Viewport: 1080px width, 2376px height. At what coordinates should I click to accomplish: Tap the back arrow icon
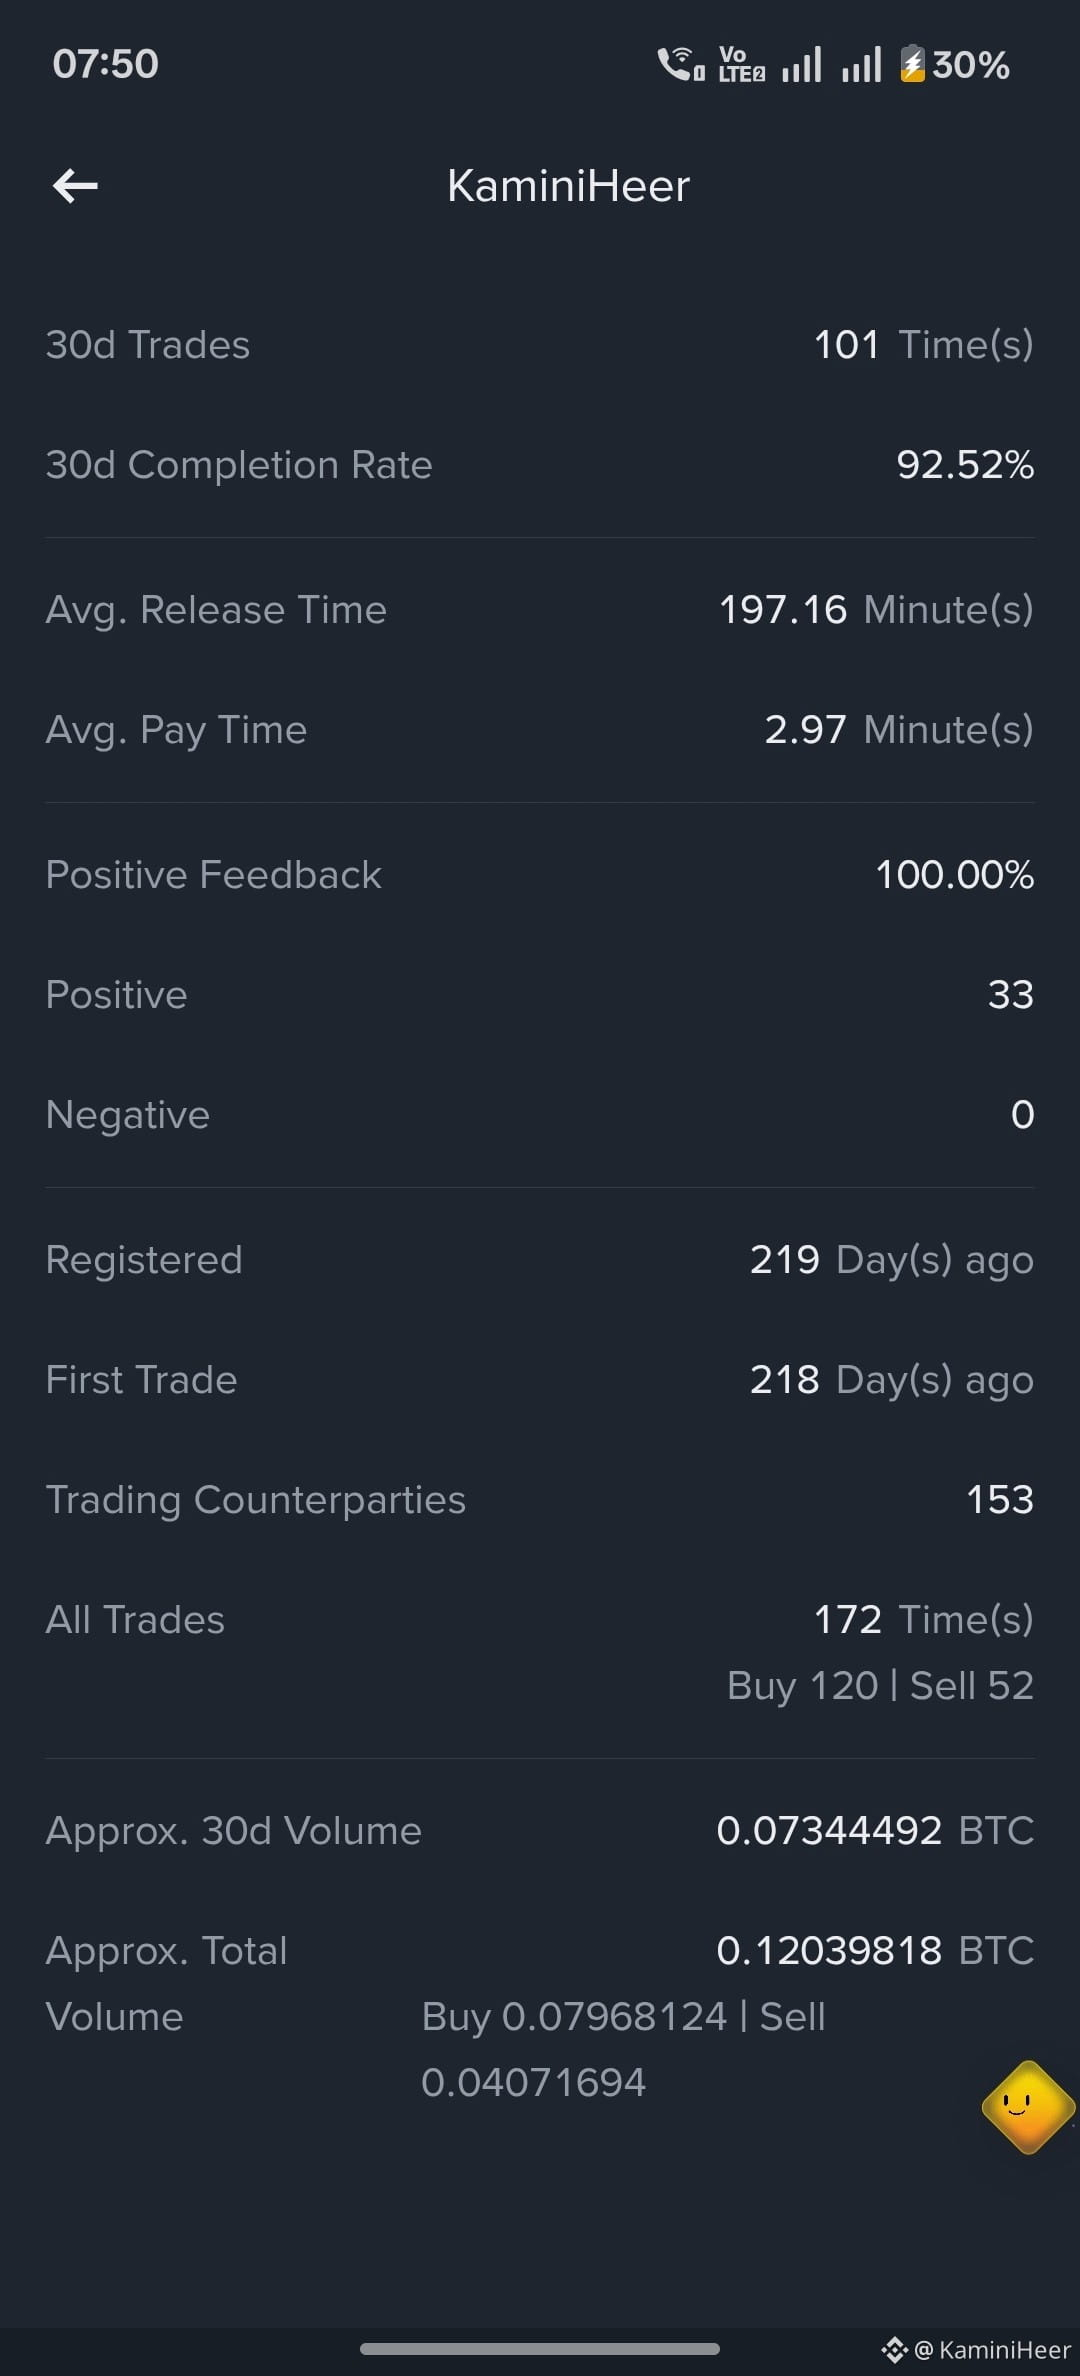75,185
